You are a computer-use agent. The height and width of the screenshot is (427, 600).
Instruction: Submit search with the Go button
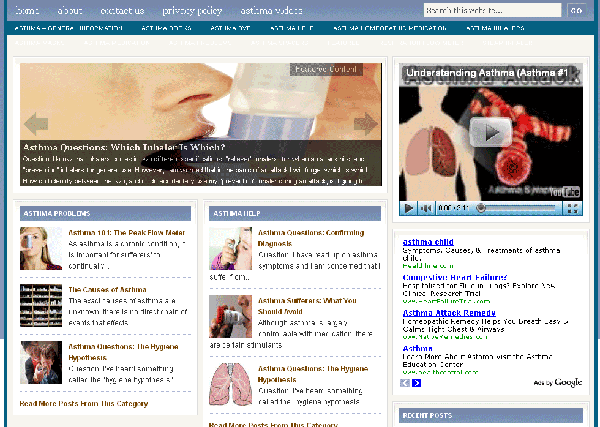click(576, 10)
